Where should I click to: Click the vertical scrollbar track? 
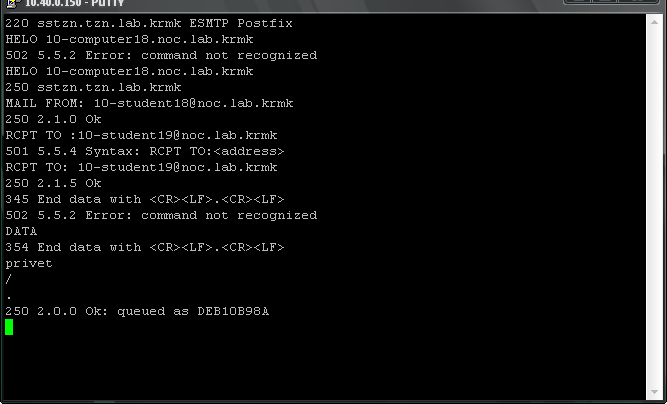pos(654,207)
